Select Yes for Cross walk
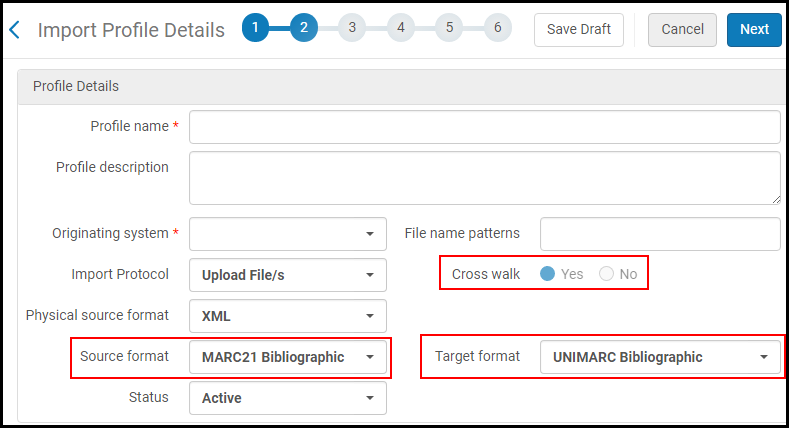The height and width of the screenshot is (428, 789). [548, 274]
